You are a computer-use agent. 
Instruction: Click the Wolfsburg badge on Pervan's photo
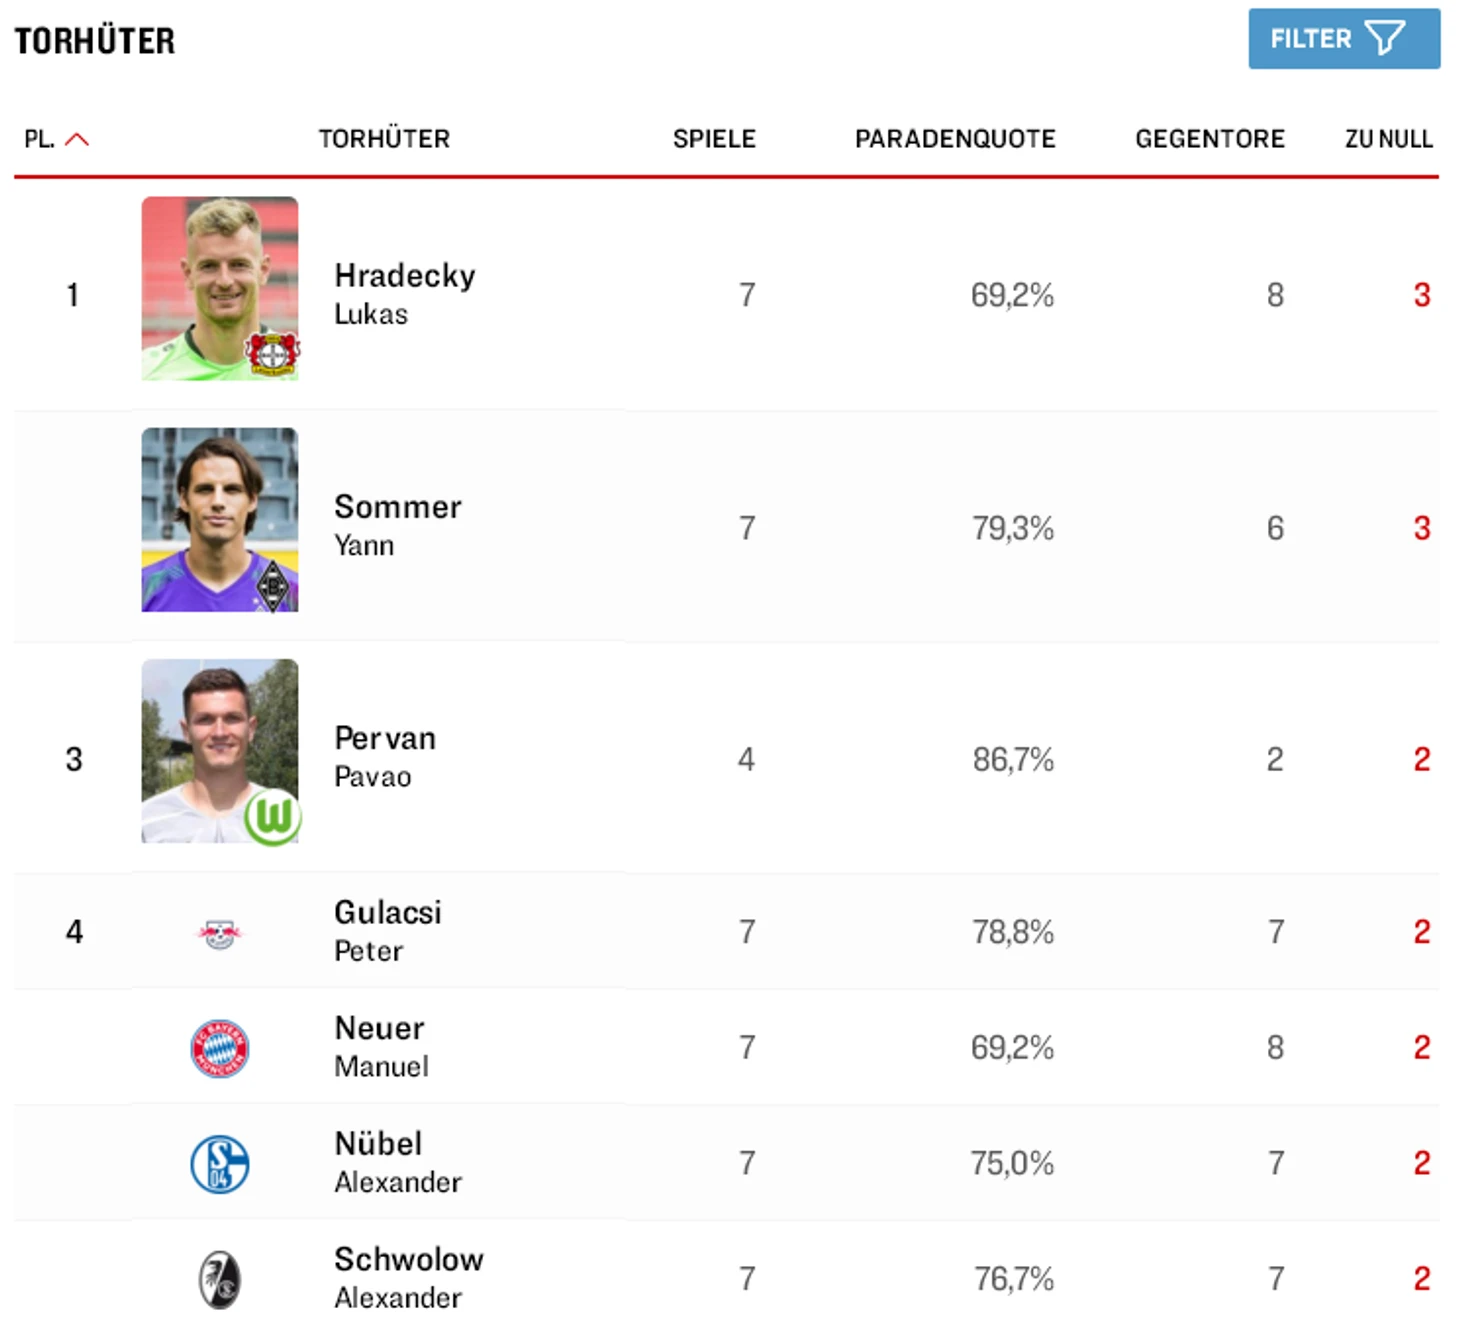[x=273, y=817]
